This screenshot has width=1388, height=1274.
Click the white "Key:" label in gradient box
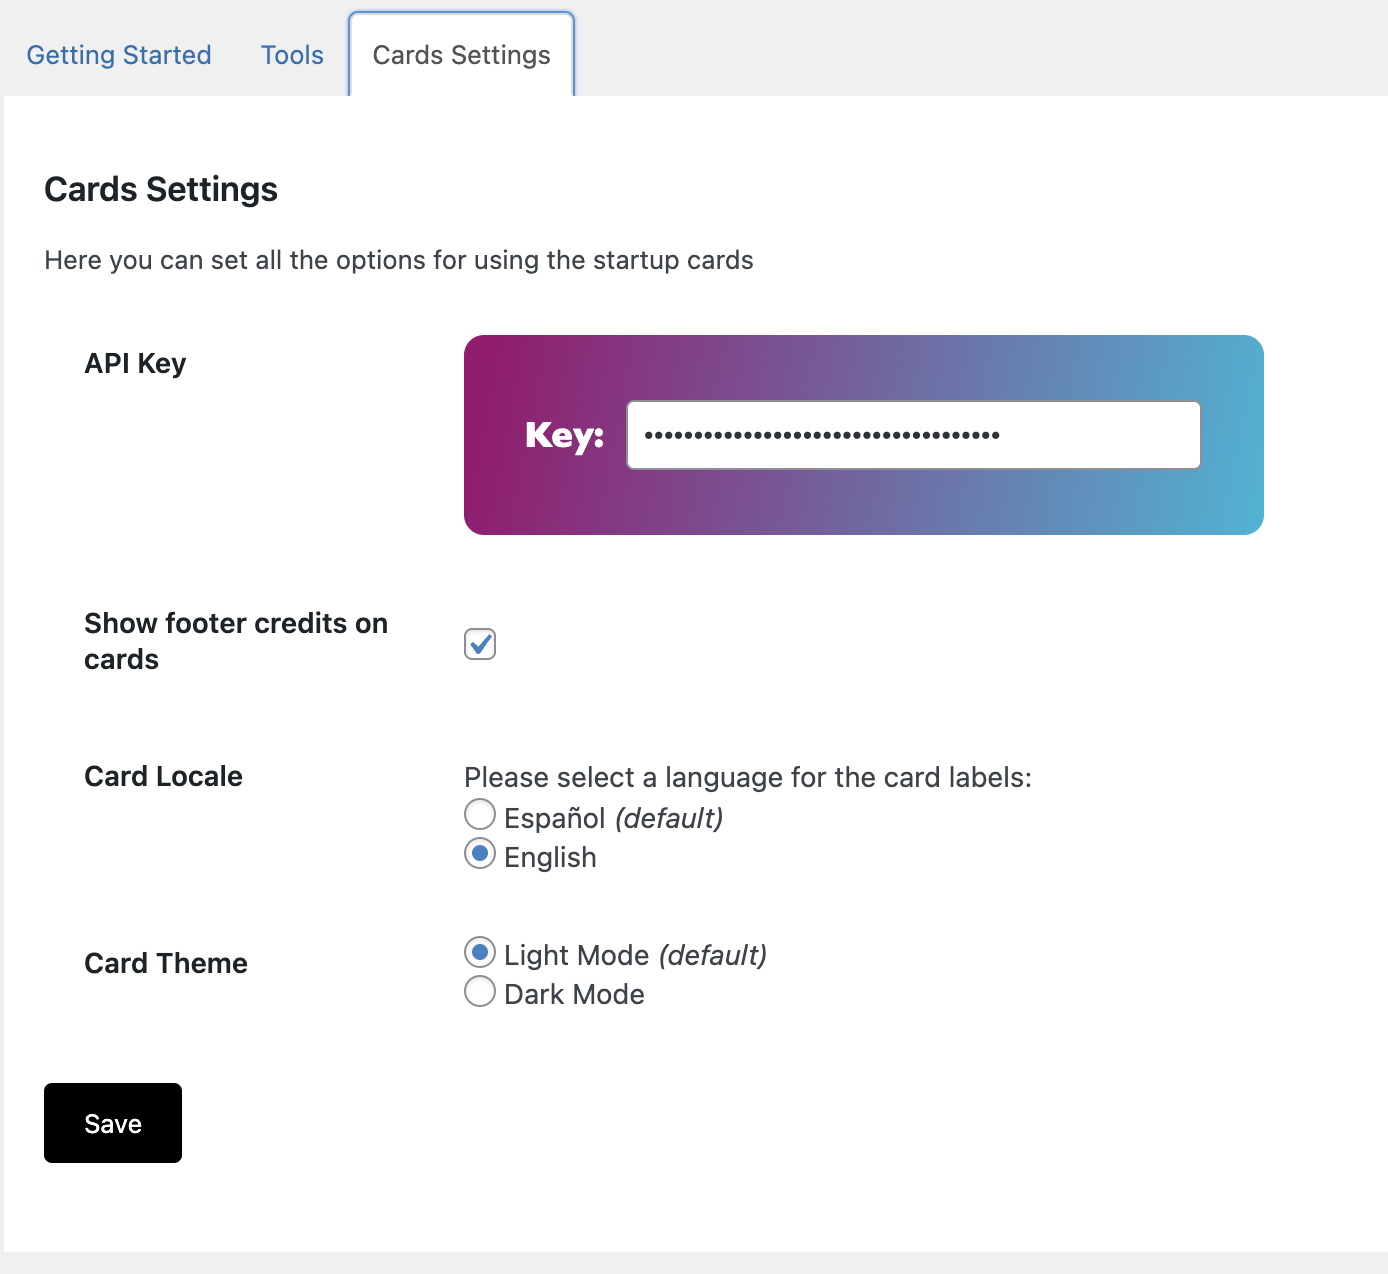pyautogui.click(x=564, y=435)
